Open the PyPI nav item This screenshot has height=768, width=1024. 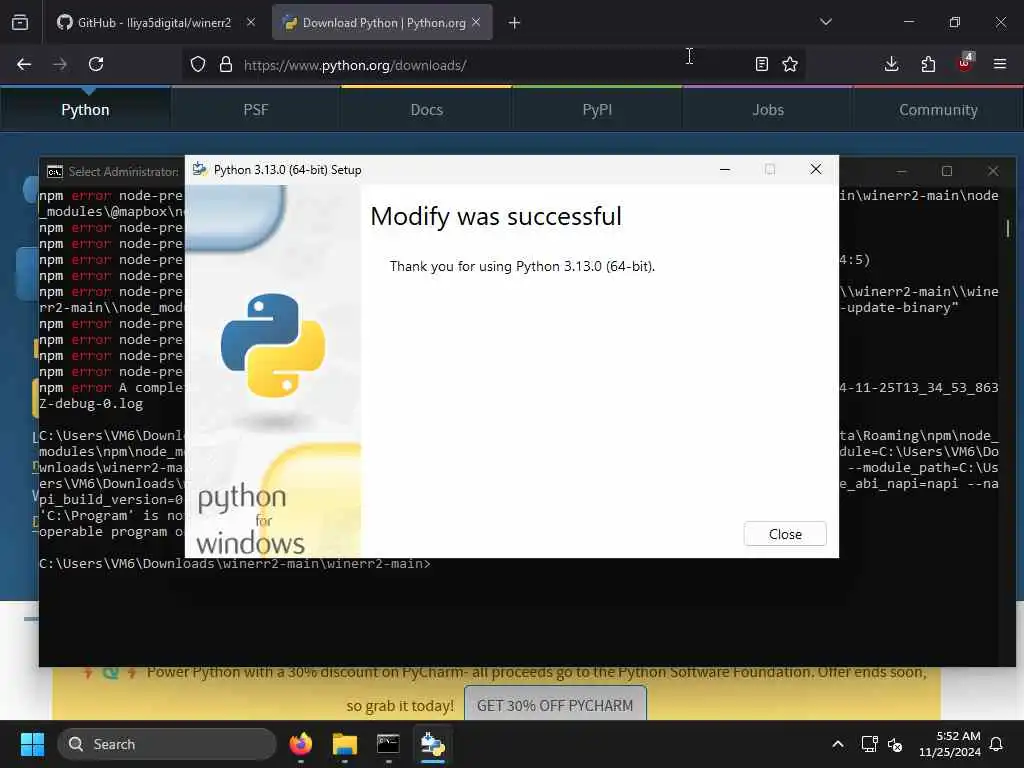pos(597,110)
